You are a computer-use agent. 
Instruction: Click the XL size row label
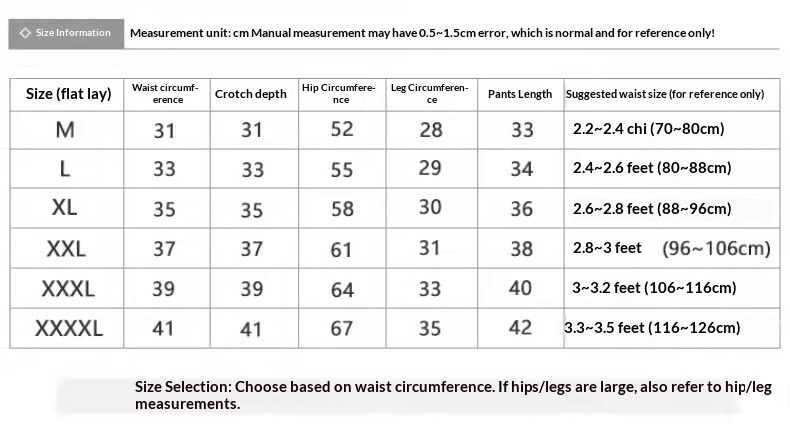pos(65,208)
